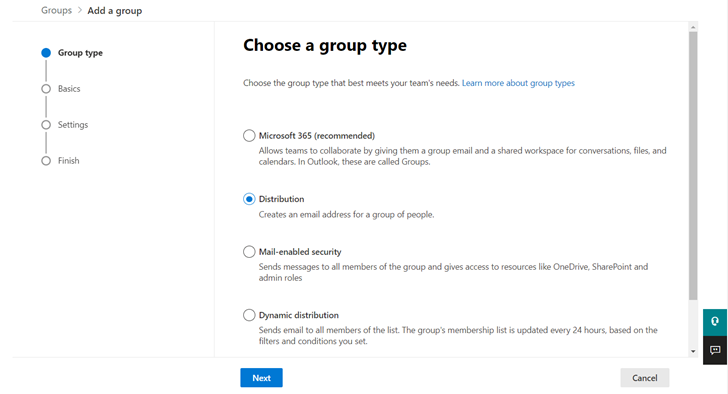
Task: Choose Mail-enabled security radio button
Action: point(249,252)
